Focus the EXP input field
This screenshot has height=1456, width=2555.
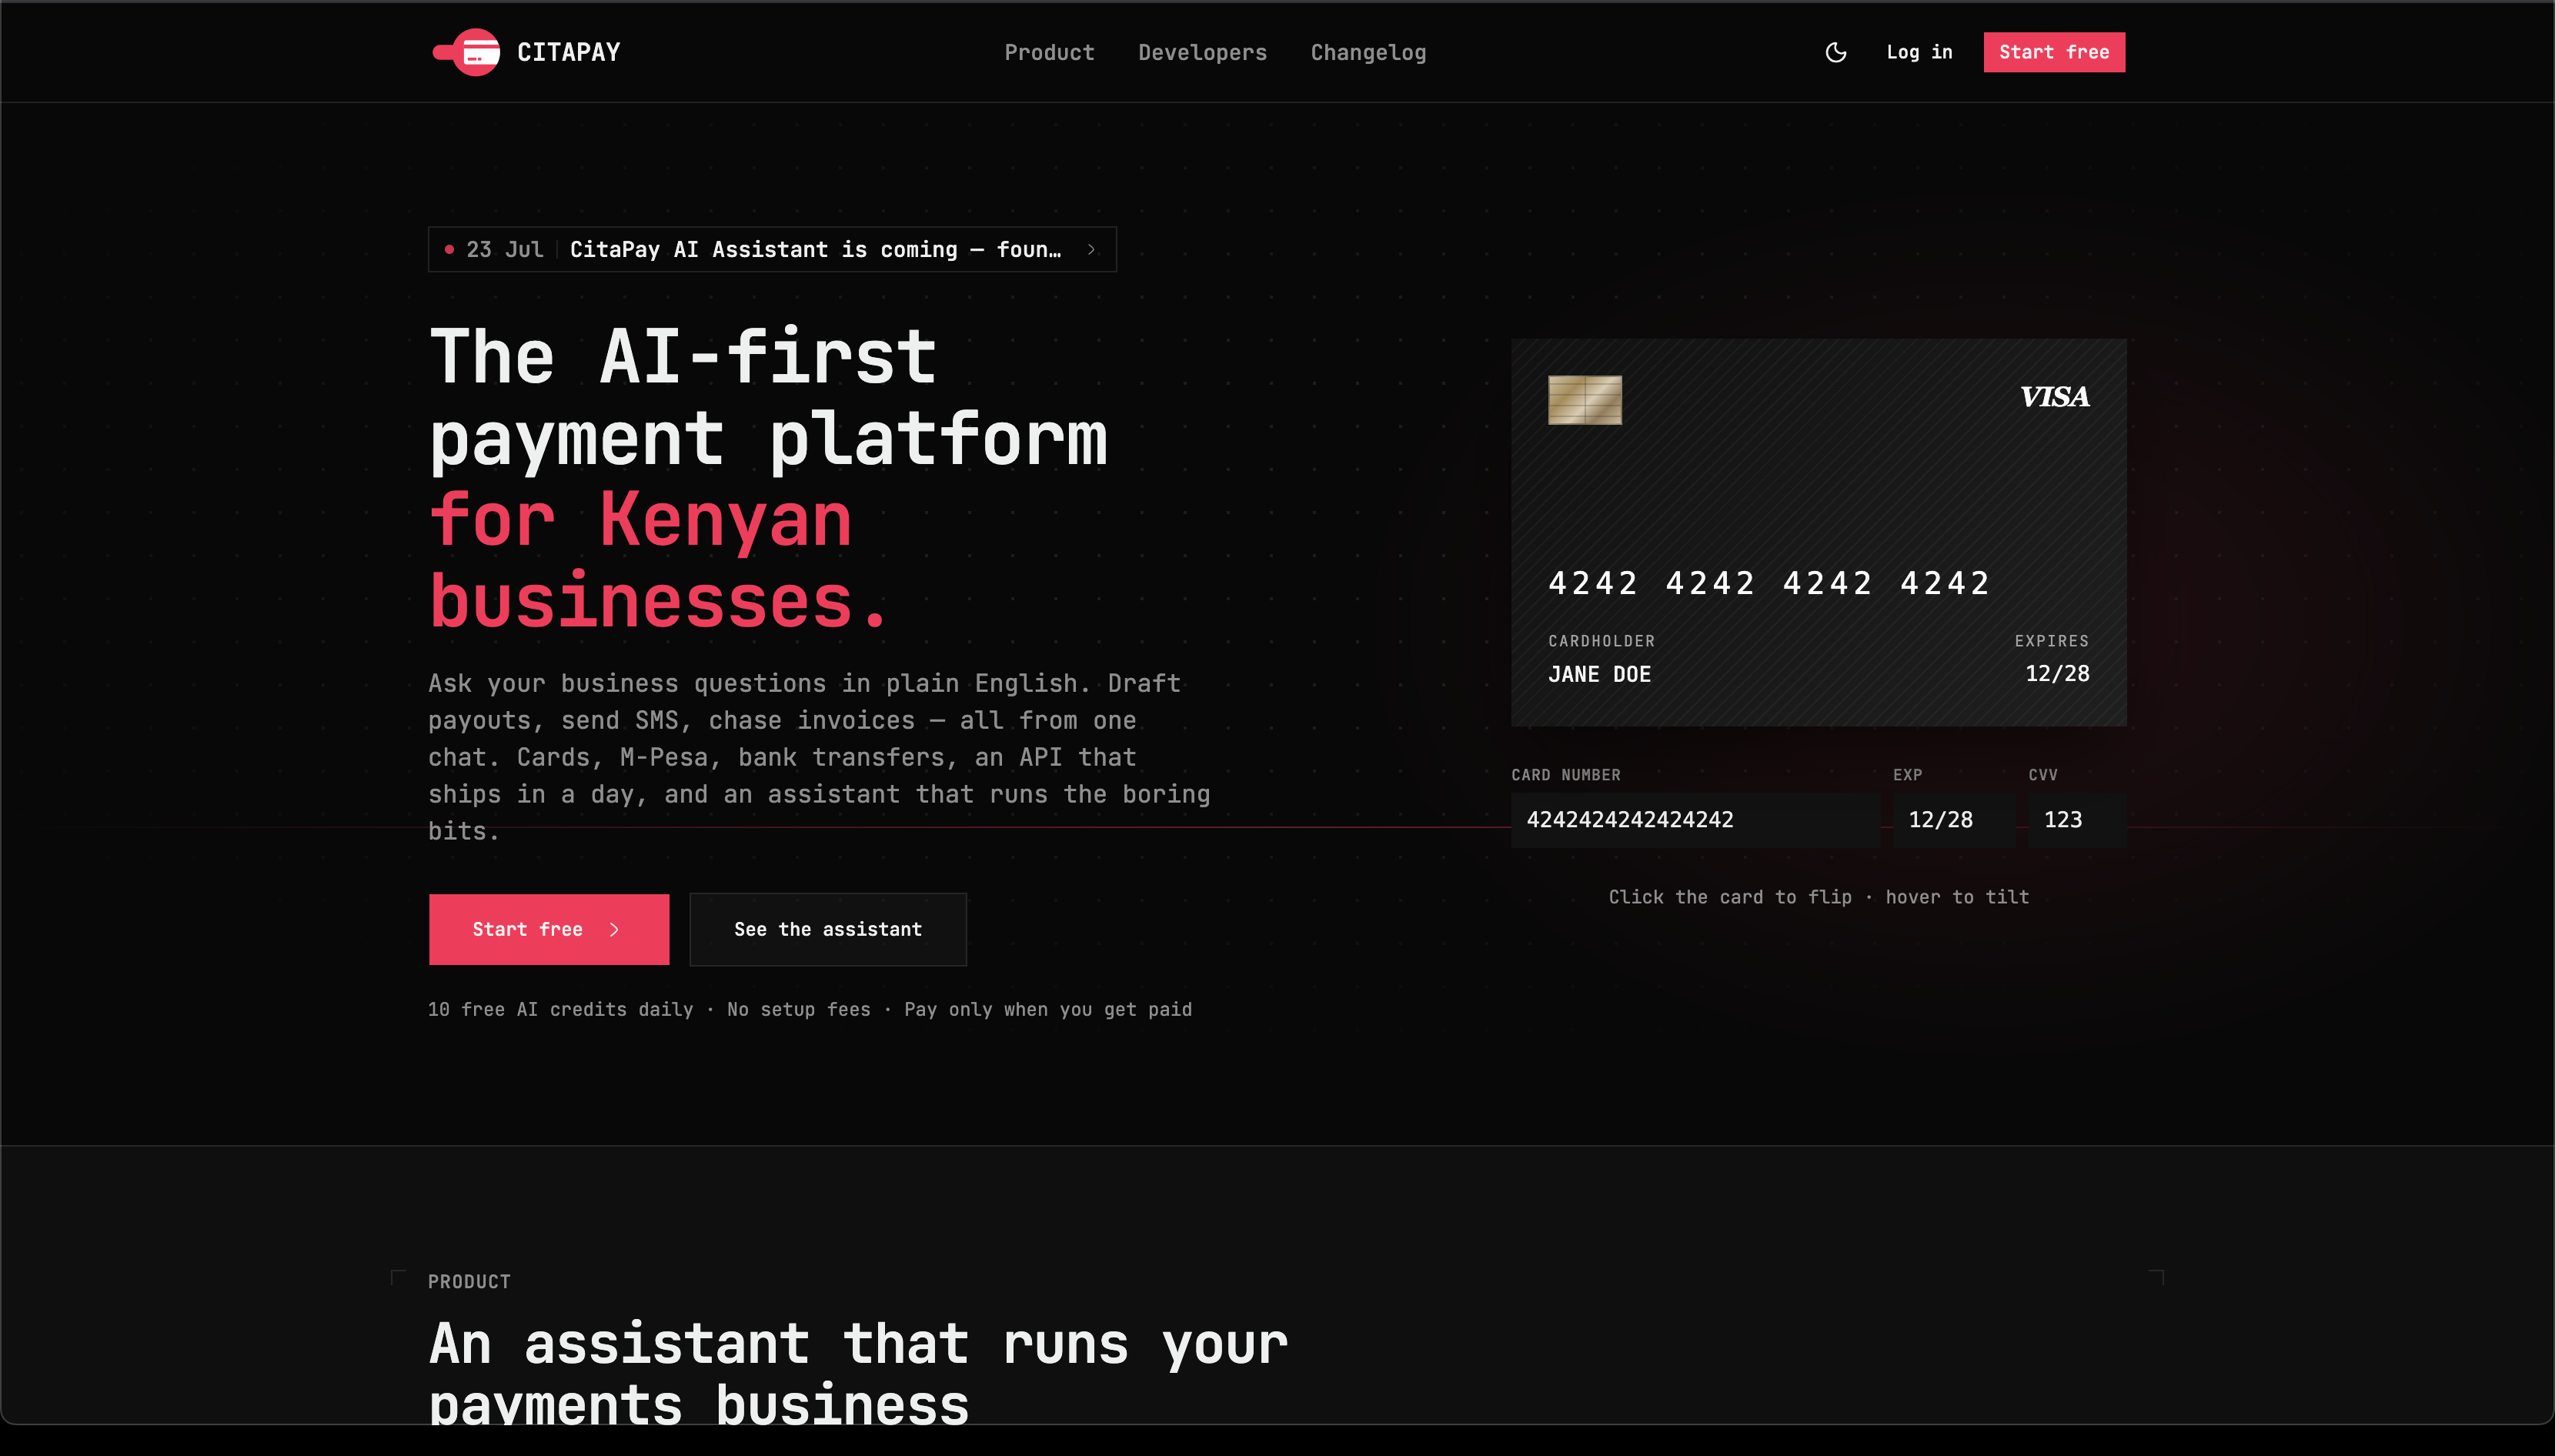click(x=1954, y=820)
